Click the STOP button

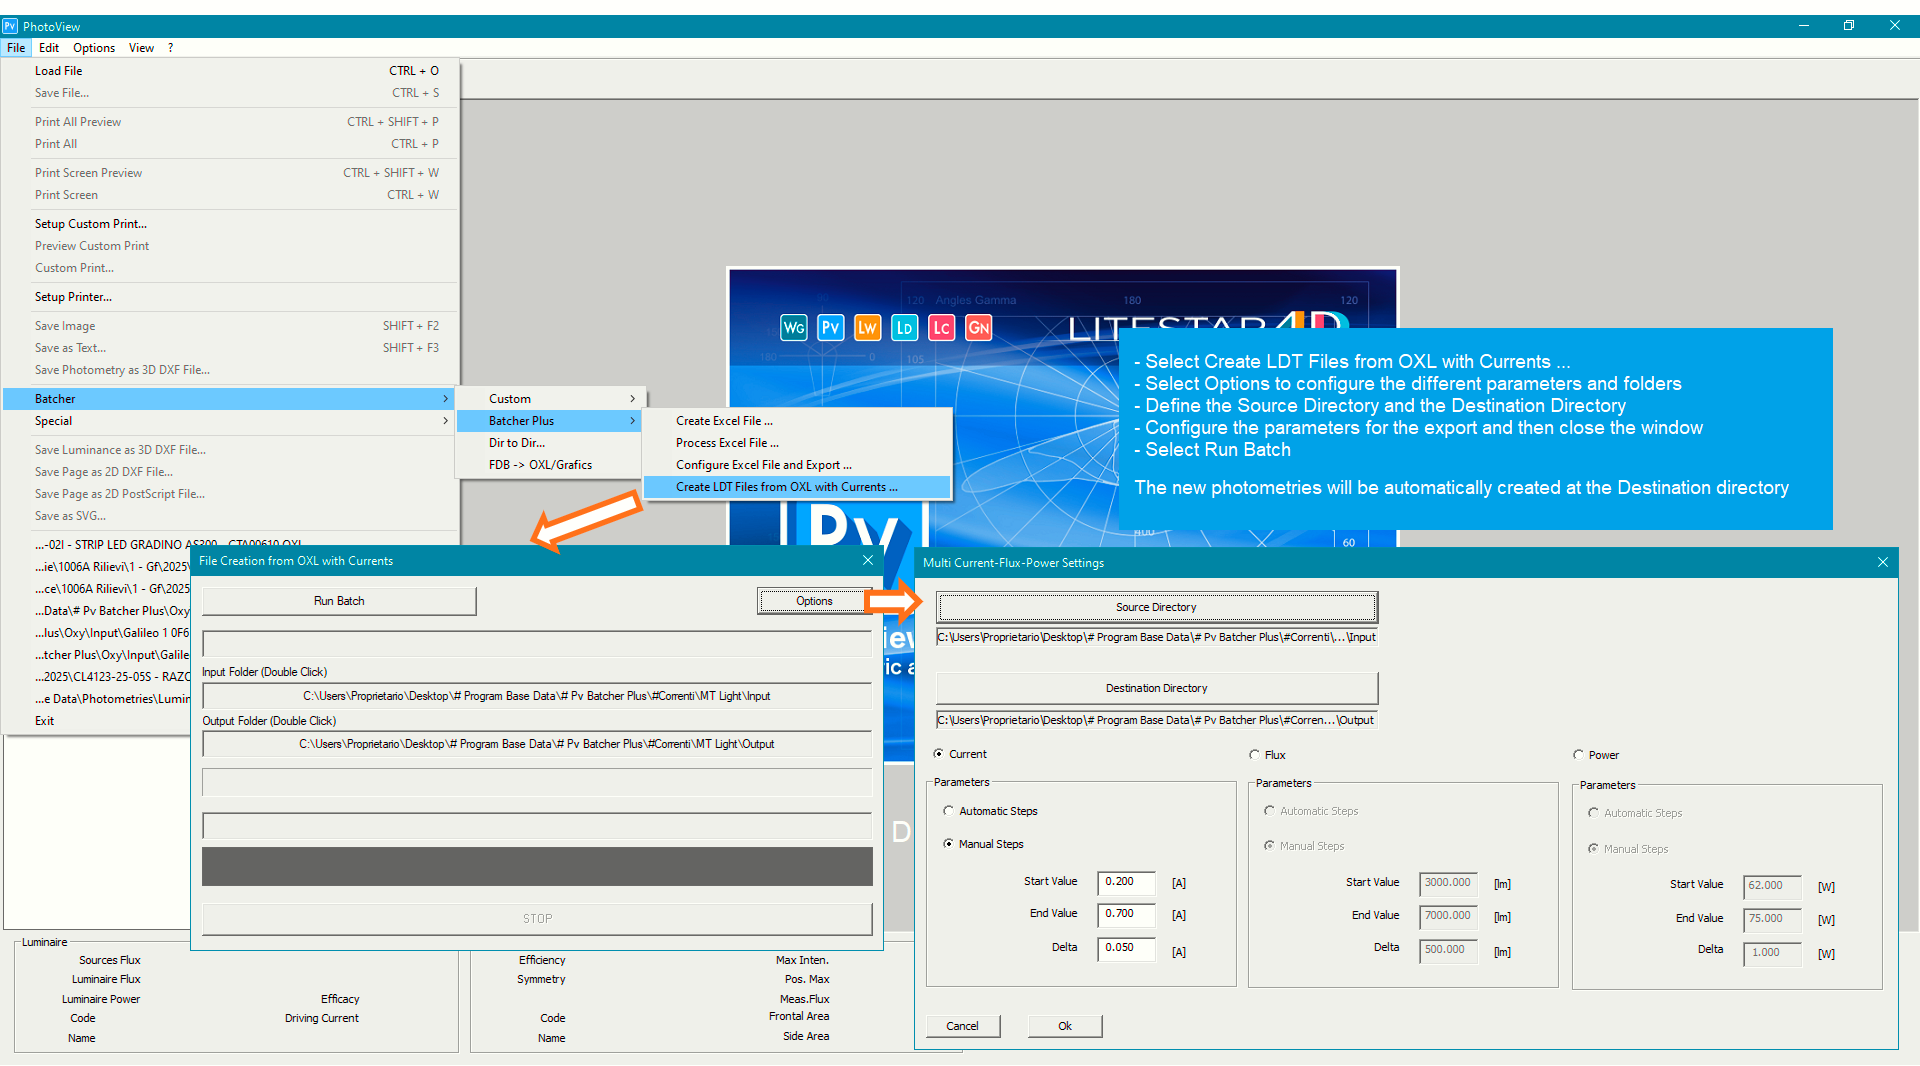[537, 918]
